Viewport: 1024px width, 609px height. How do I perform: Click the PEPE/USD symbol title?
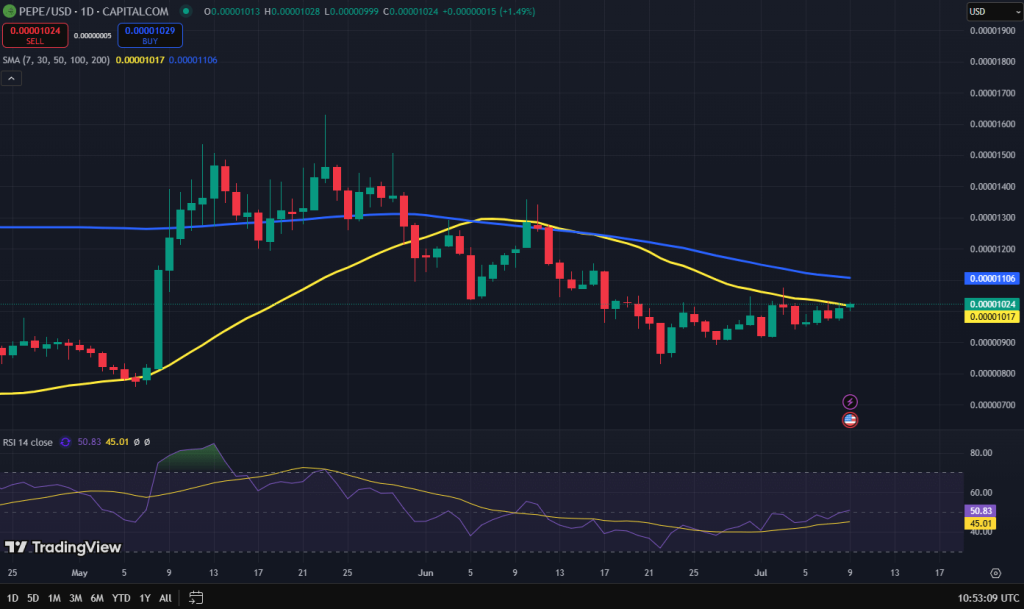pos(45,11)
